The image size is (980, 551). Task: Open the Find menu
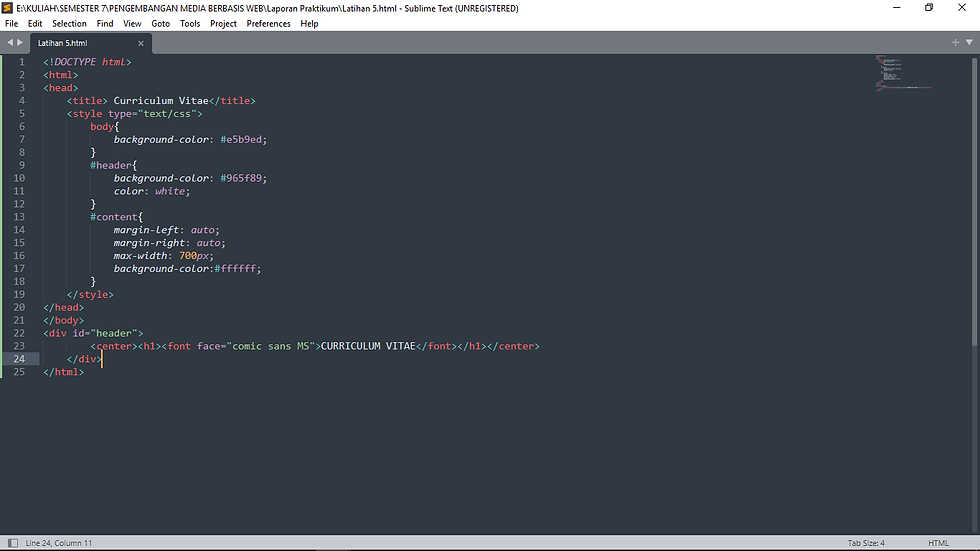tap(105, 24)
